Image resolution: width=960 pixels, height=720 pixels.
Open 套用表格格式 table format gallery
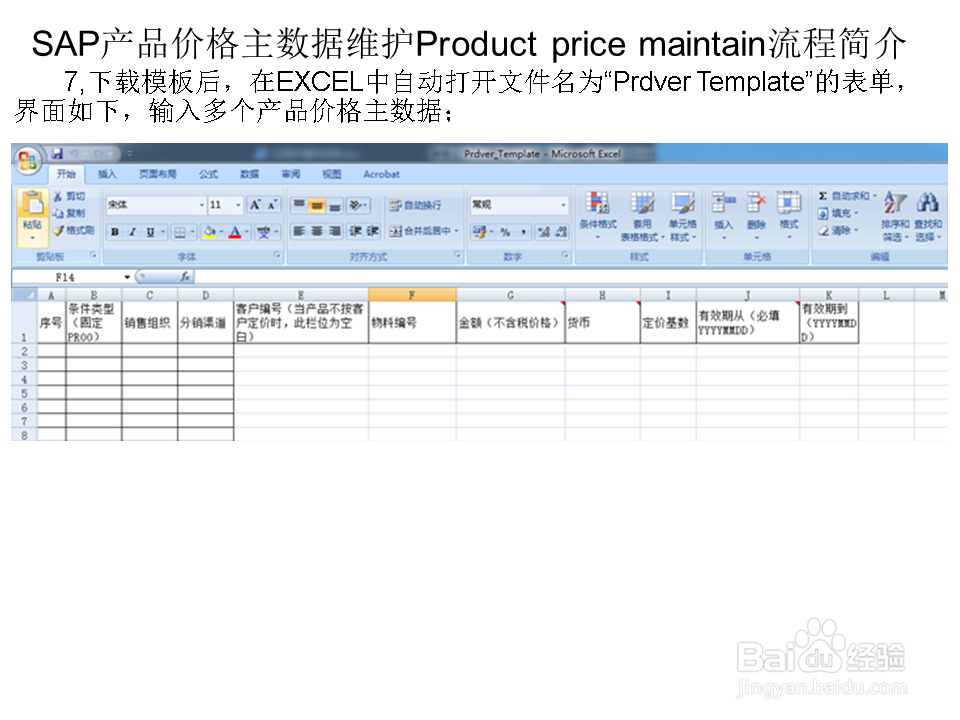[x=642, y=216]
